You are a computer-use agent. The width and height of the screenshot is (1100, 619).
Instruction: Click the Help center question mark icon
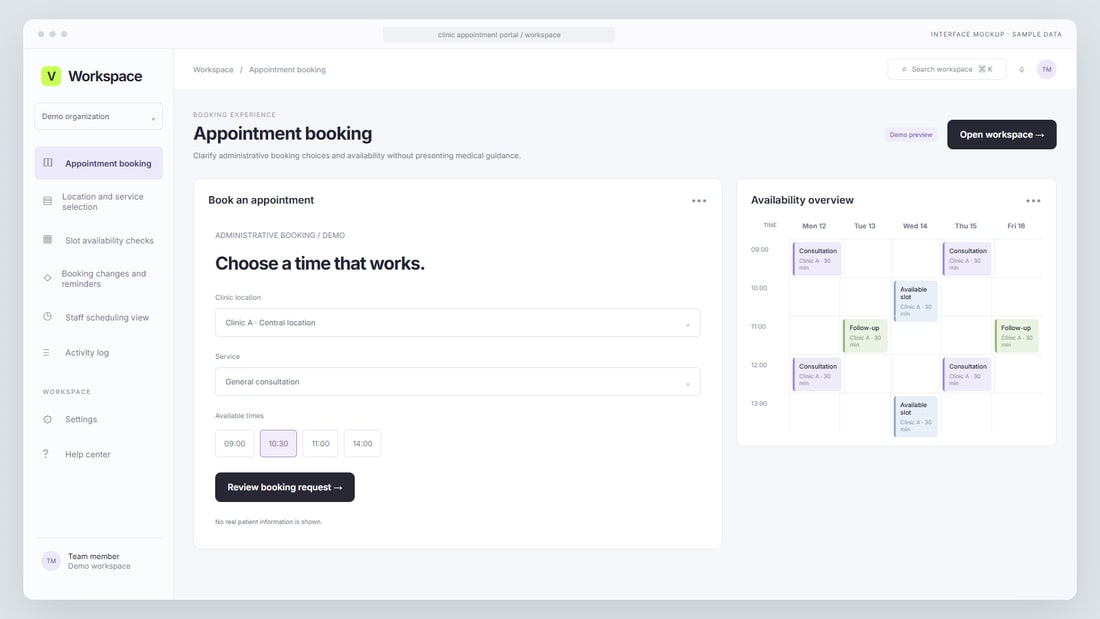click(46, 454)
